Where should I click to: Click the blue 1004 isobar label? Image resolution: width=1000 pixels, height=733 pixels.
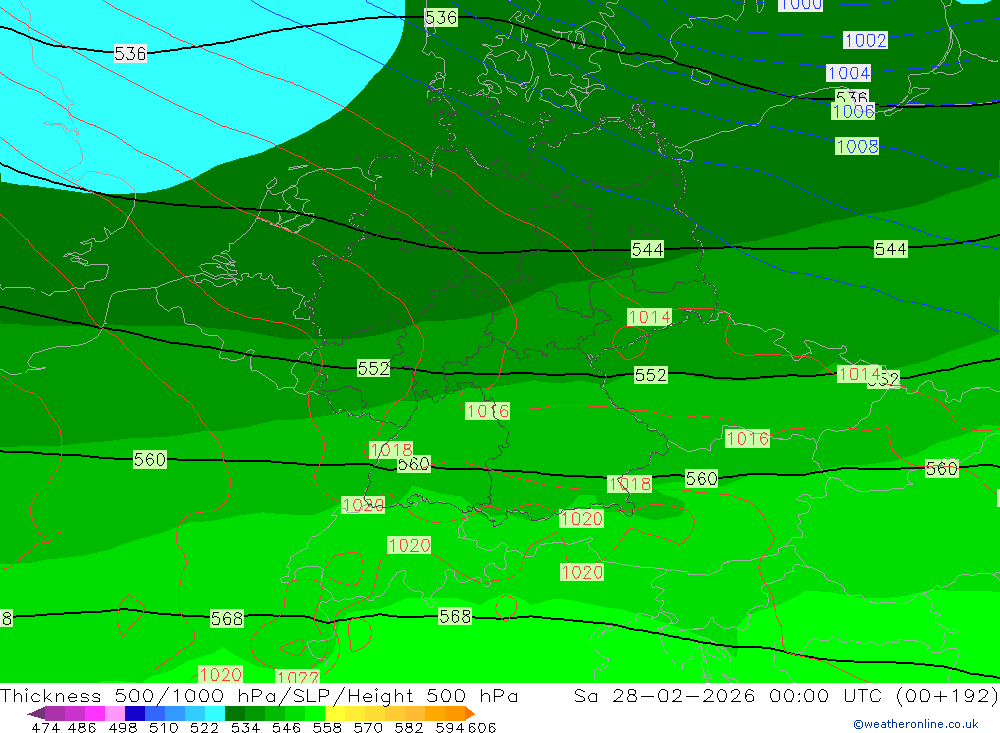point(849,73)
